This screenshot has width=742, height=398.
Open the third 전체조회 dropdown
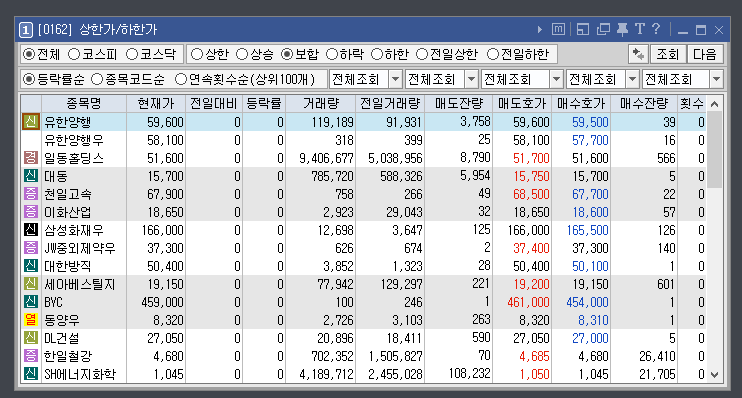(x=556, y=79)
